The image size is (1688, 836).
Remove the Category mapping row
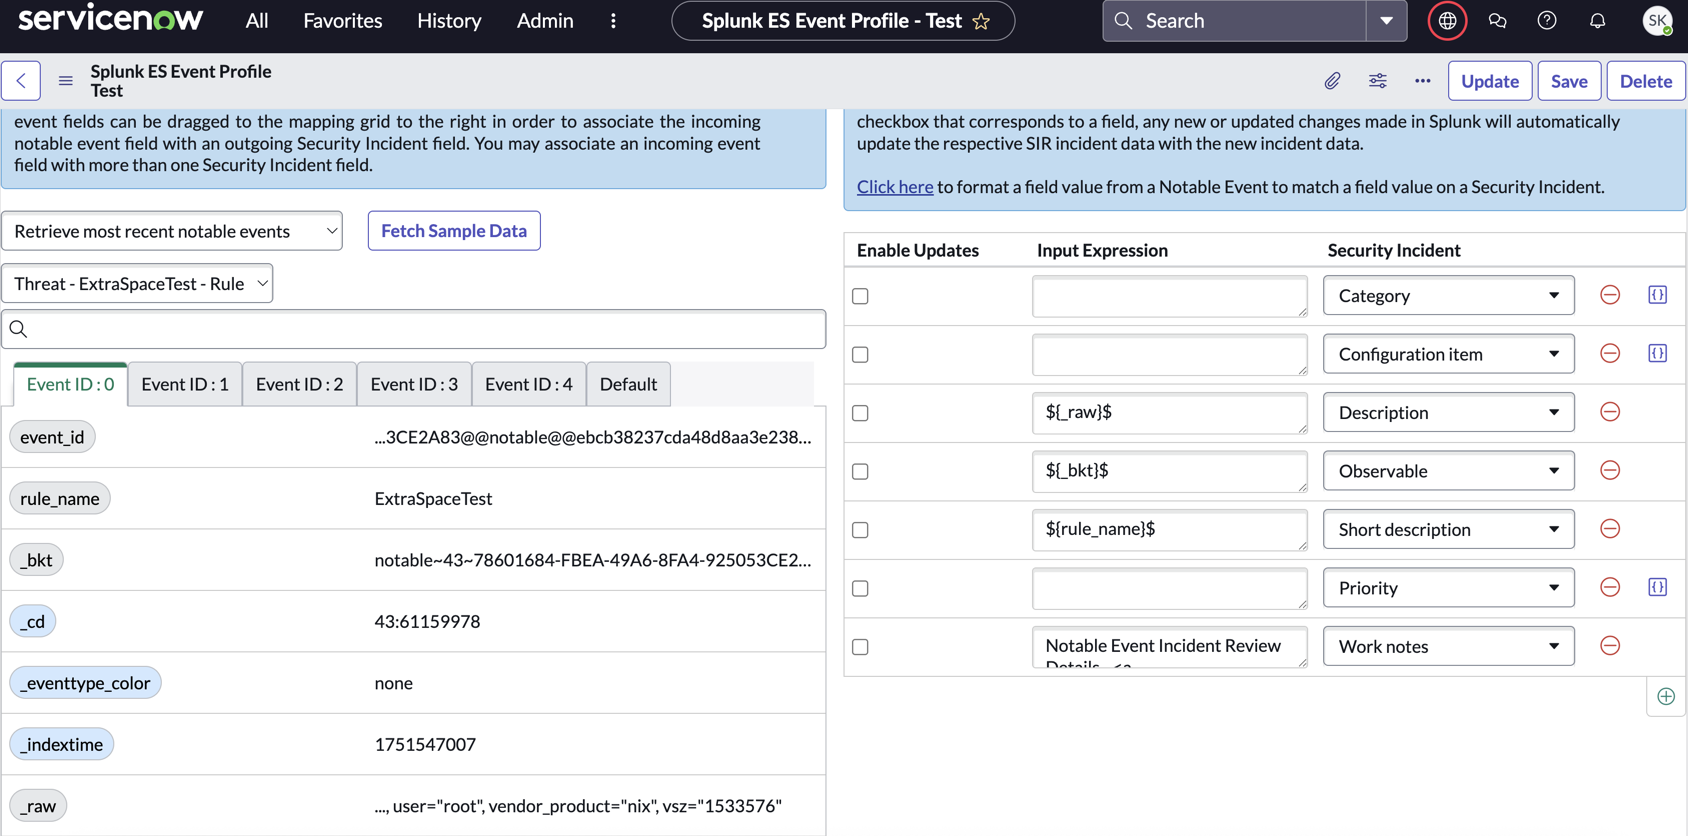pyautogui.click(x=1610, y=295)
